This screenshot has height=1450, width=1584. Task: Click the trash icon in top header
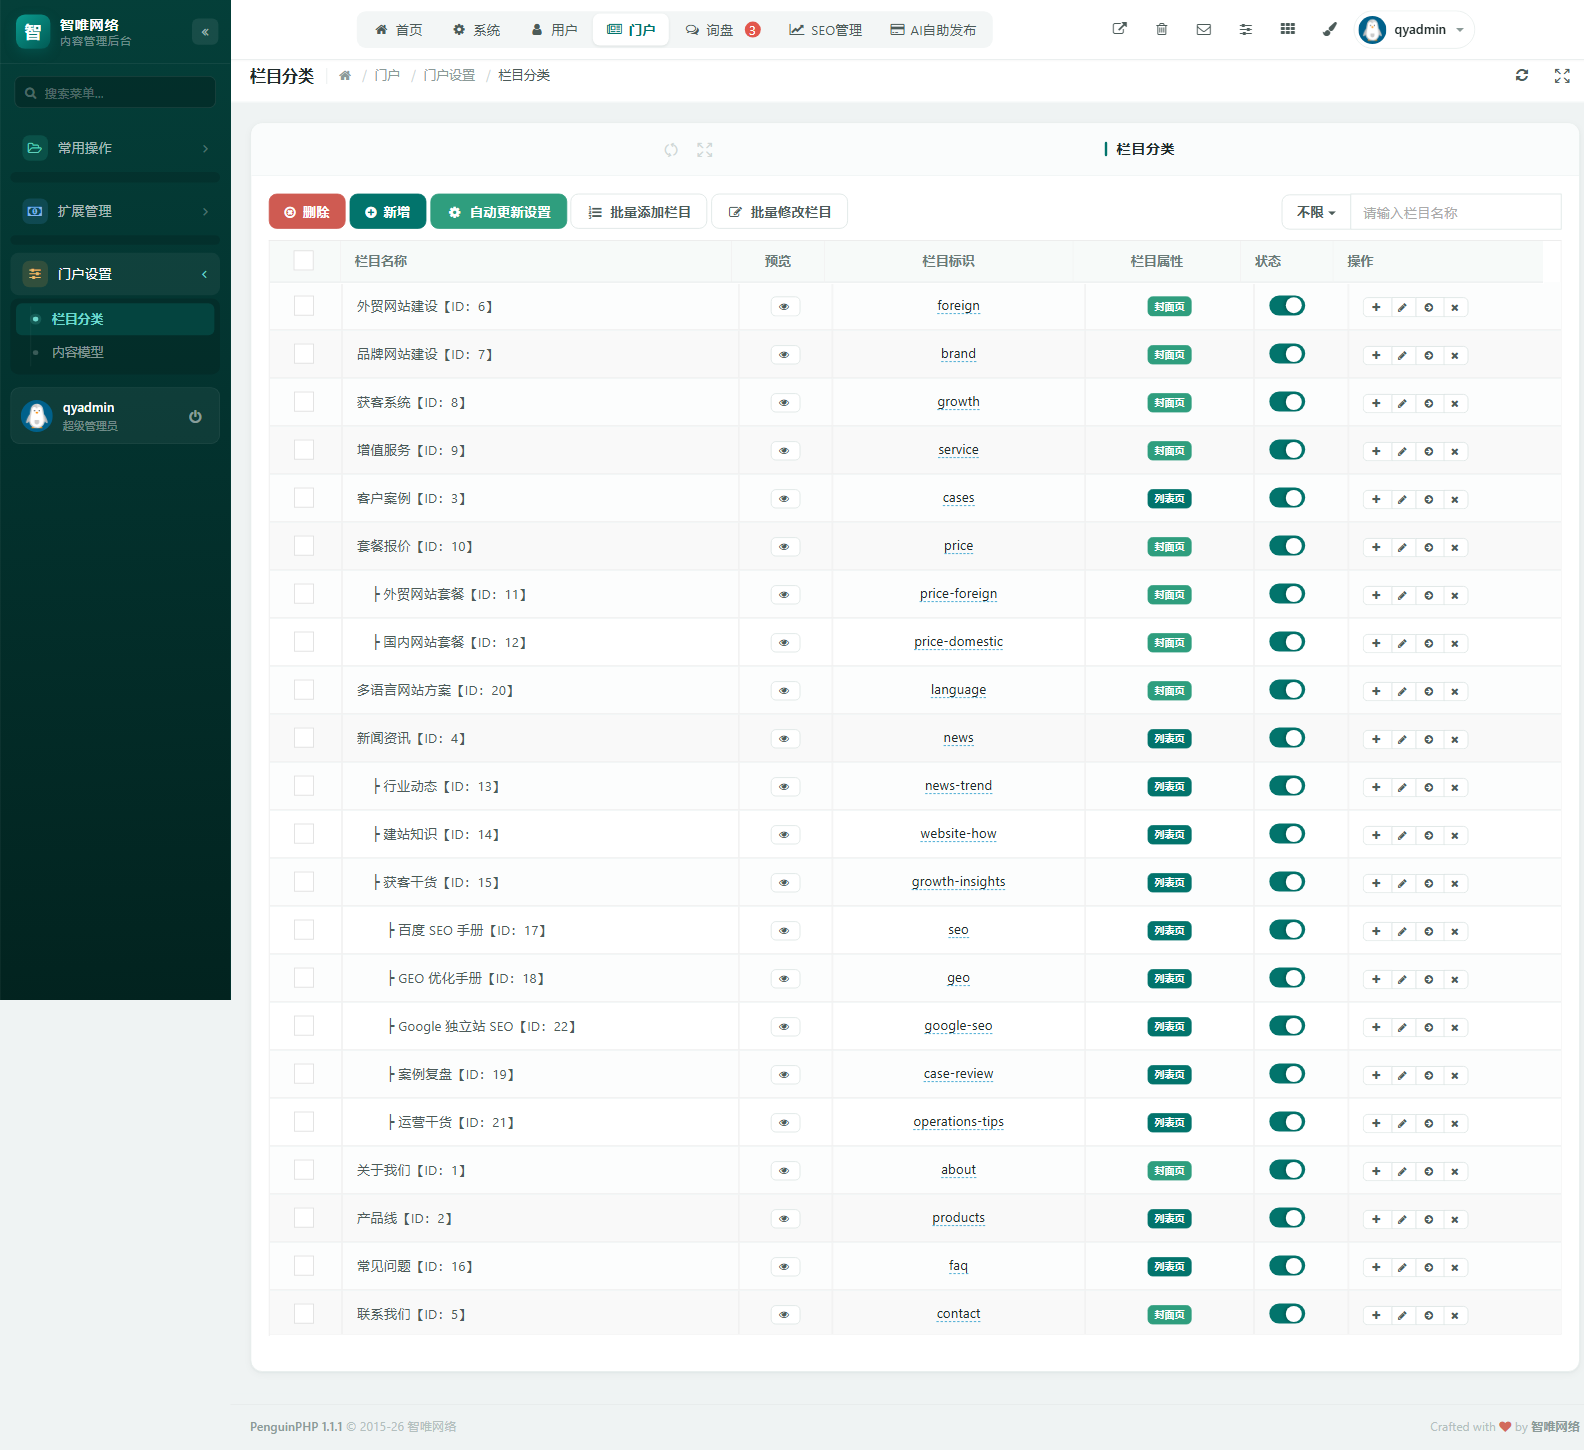(1161, 29)
